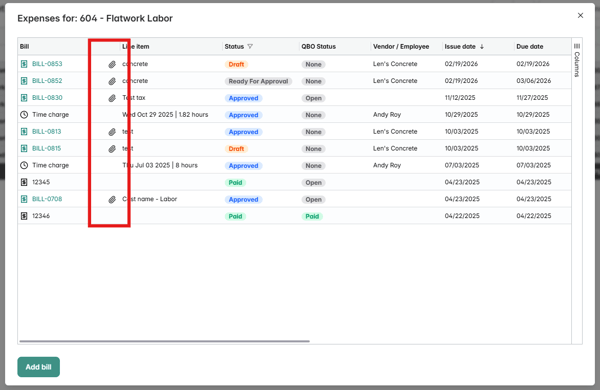This screenshot has width=600, height=390.
Task: Sort by the QBO Status column header
Action: (318, 46)
